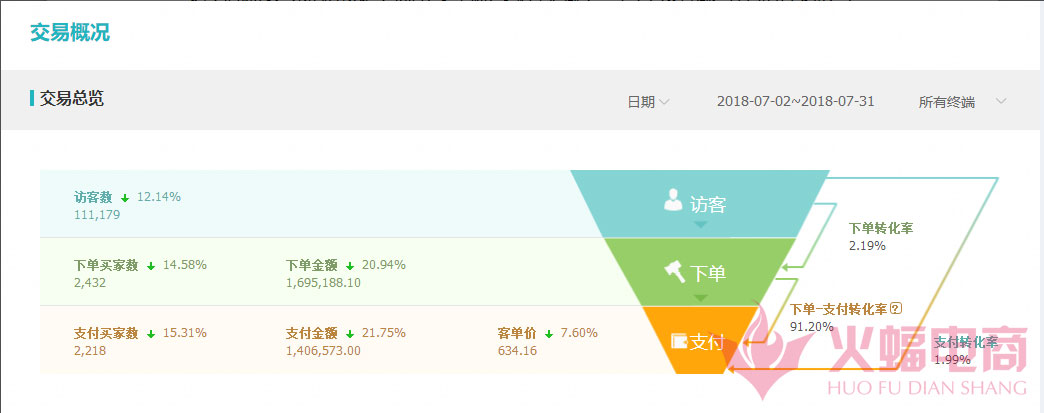This screenshot has width=1044, height=413.
Task: Click the green down arrow beside 访客数
Action: point(125,198)
